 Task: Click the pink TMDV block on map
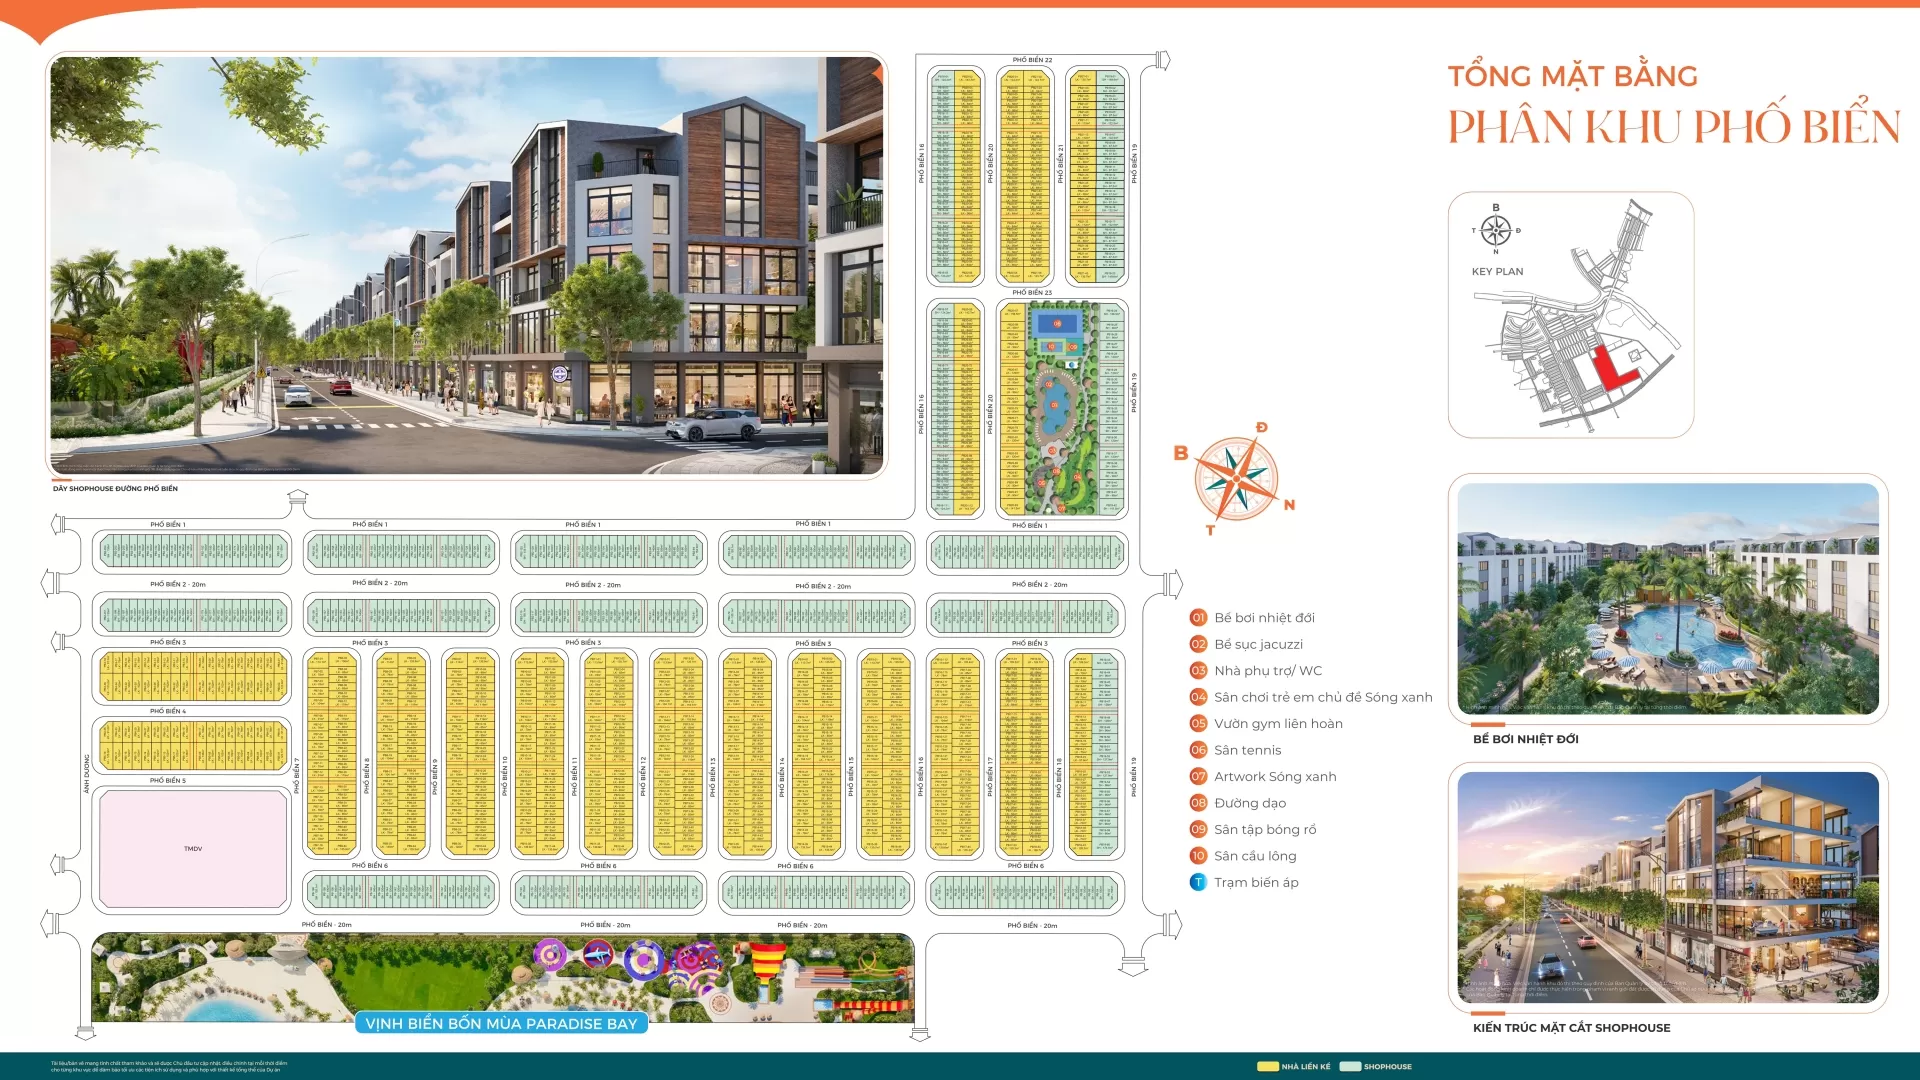pos(193,848)
